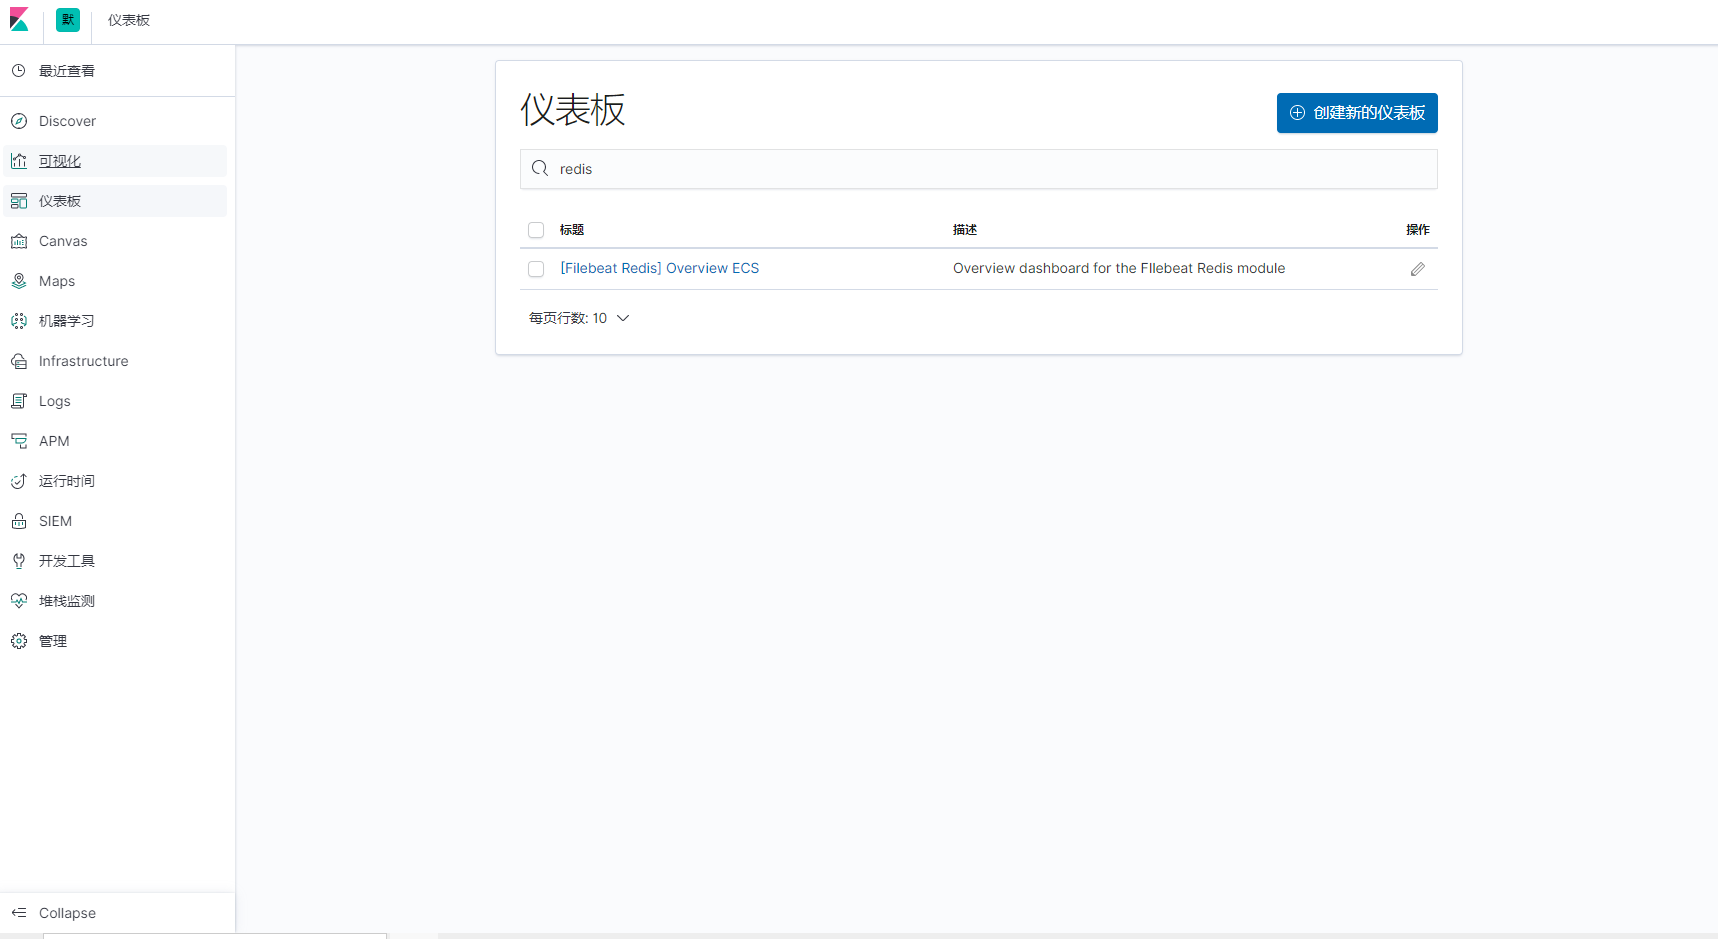Screen dimensions: 1718x939
Task: Open the Logs page link
Action: click(55, 401)
